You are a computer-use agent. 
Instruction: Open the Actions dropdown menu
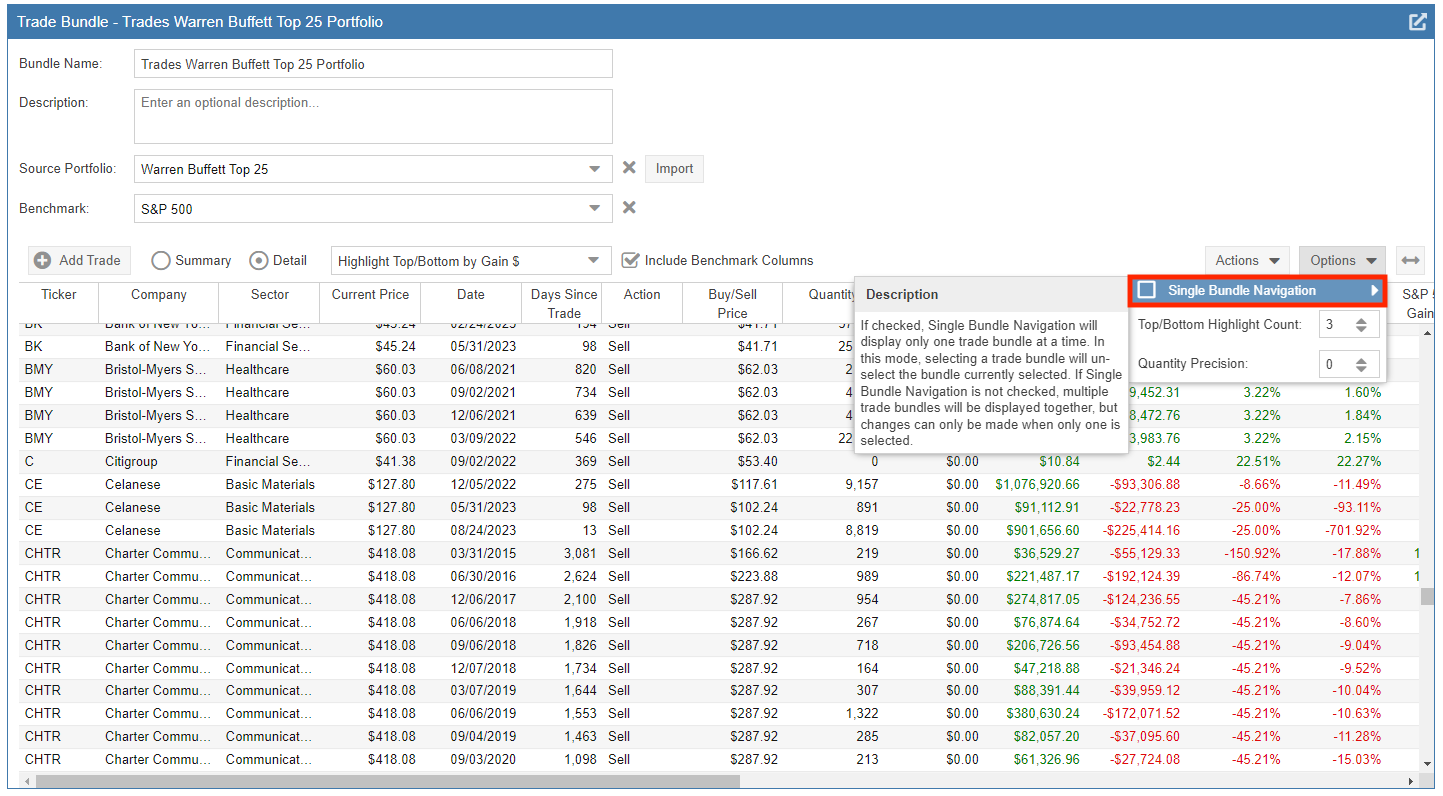[x=1247, y=260]
